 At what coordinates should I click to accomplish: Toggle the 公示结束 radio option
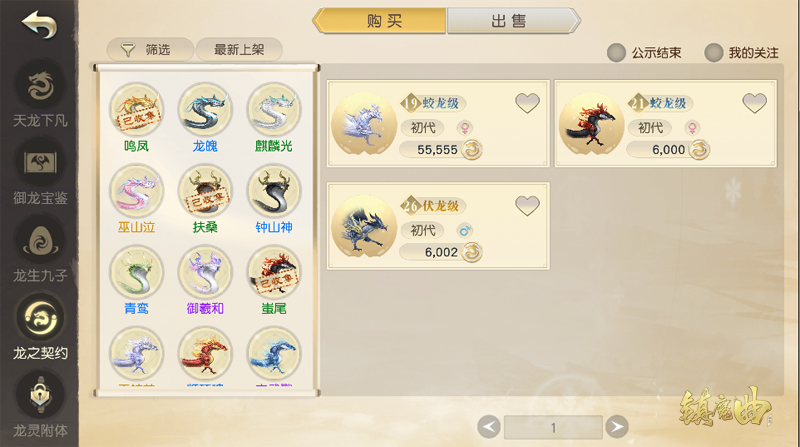tap(616, 53)
